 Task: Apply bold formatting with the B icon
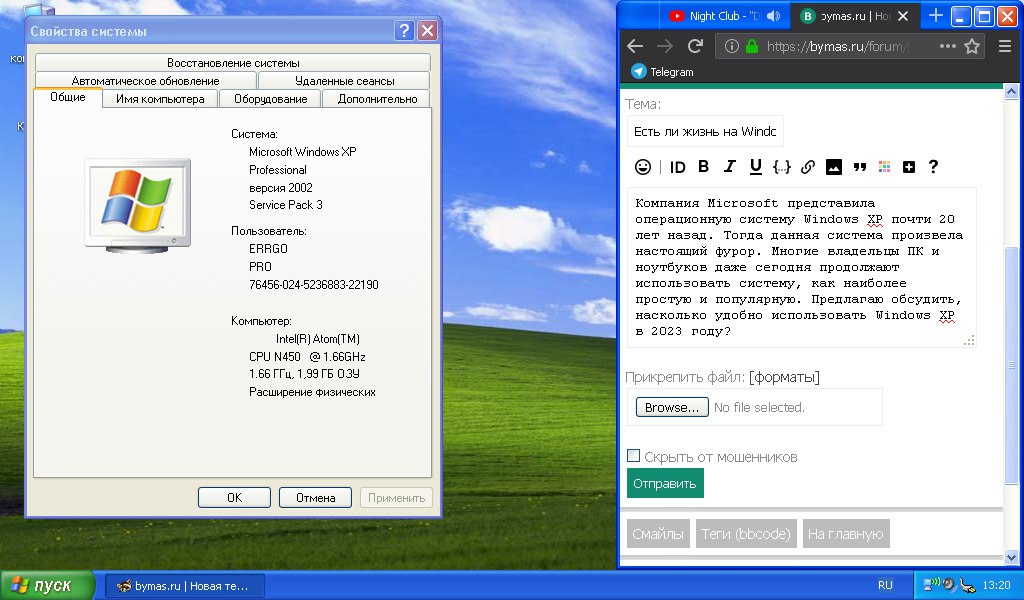(703, 167)
